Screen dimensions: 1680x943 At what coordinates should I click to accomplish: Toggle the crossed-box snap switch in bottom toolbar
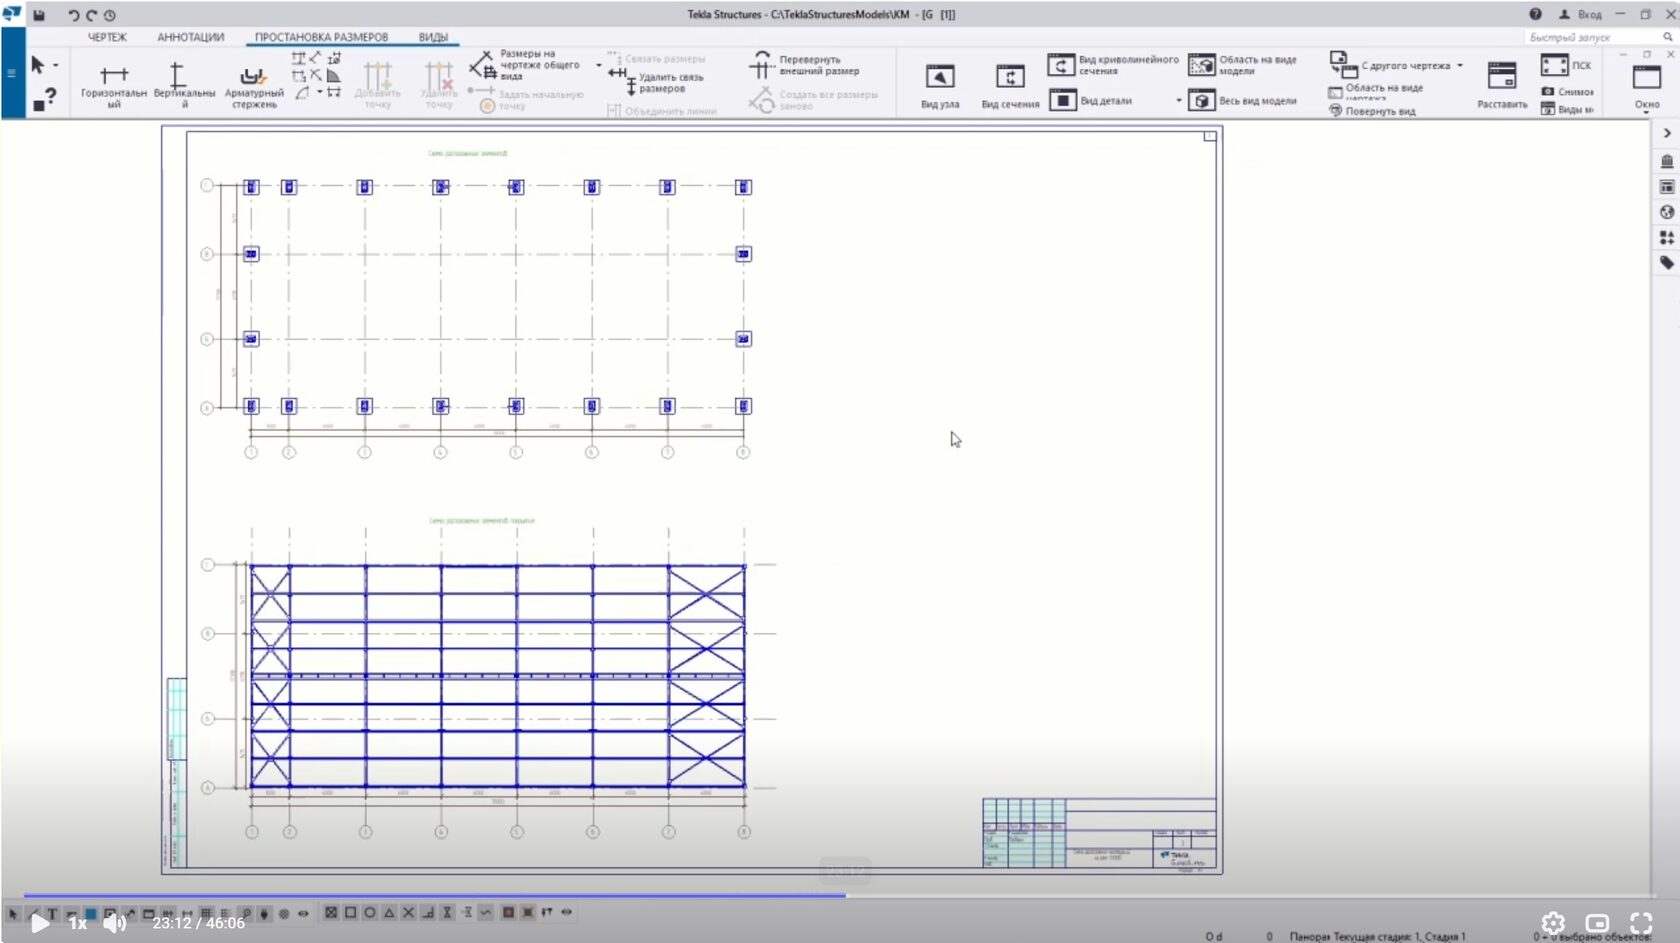[331, 912]
